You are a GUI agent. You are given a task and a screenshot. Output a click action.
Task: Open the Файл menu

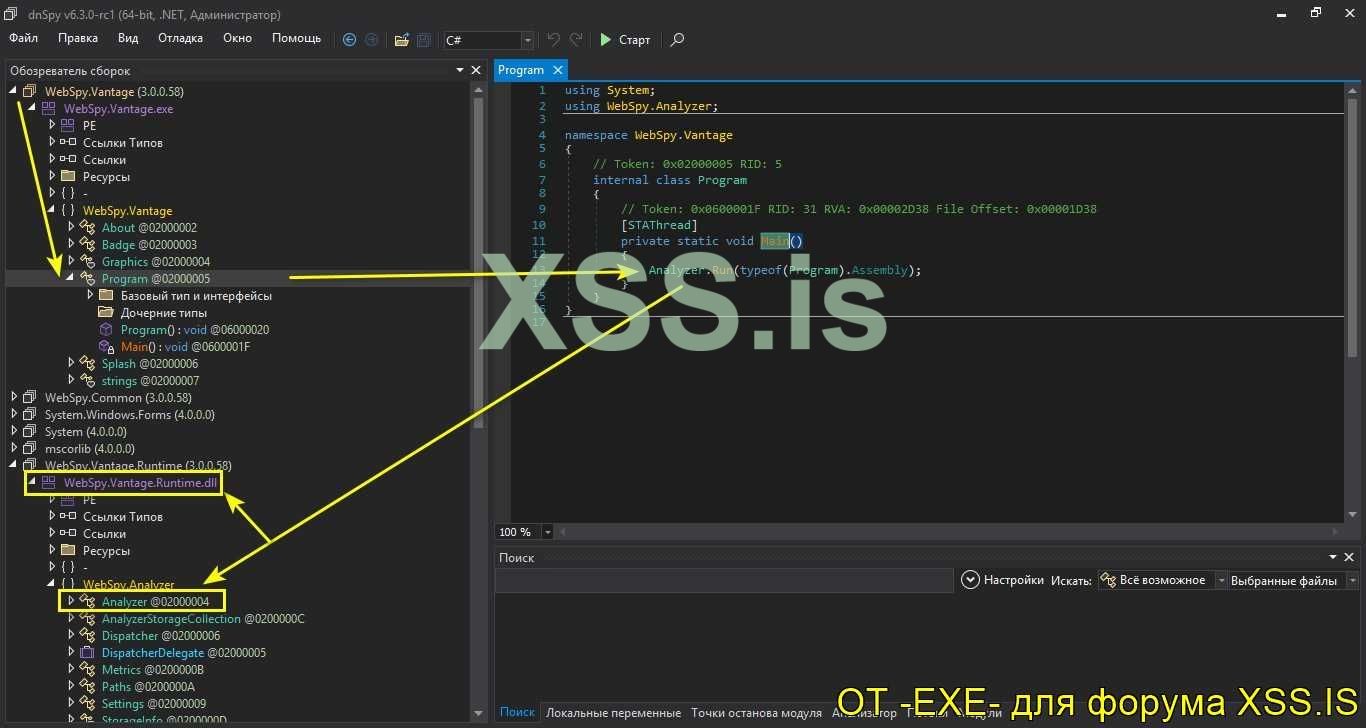24,39
